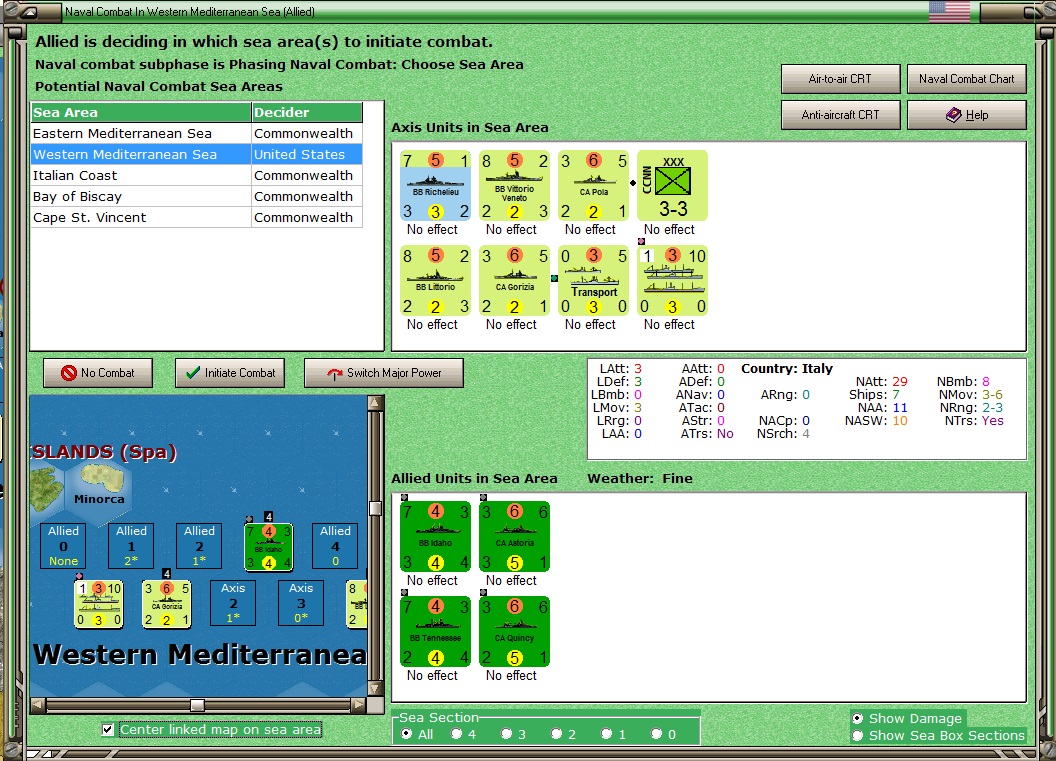The width and height of the screenshot is (1056, 761).
Task: Click the map vertical scrollbar thumb
Action: (x=375, y=508)
